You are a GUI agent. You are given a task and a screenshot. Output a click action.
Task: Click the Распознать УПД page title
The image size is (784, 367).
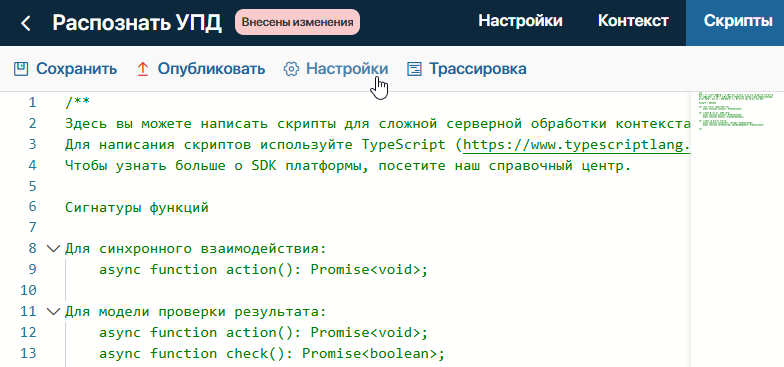pos(137,23)
